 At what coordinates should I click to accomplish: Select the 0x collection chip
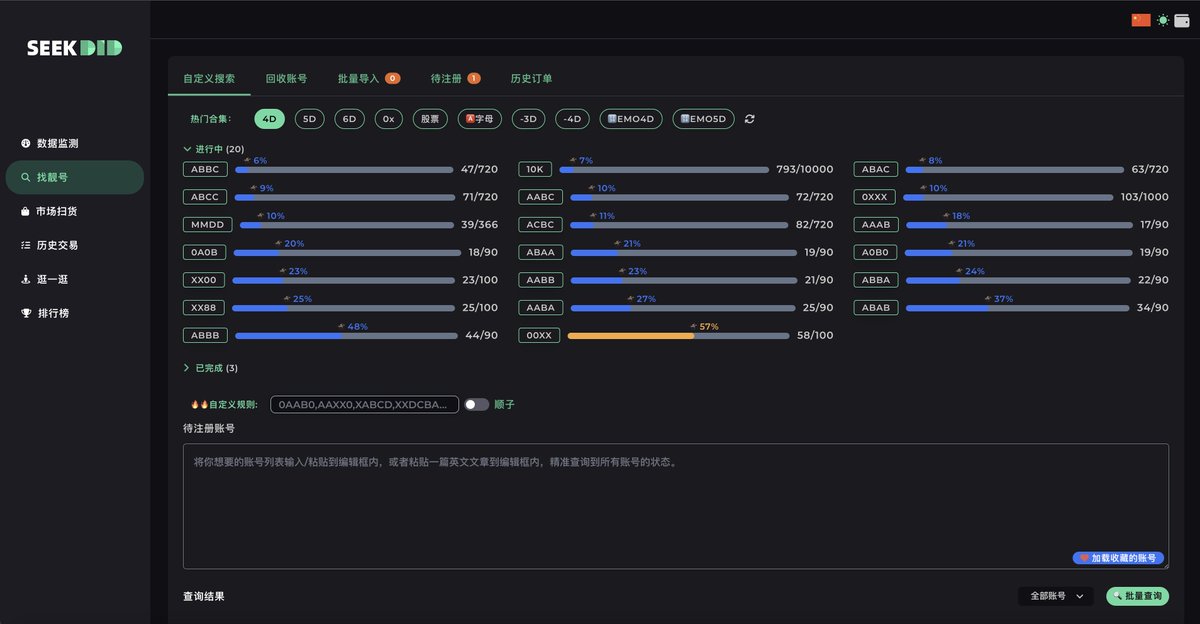pyautogui.click(x=389, y=119)
